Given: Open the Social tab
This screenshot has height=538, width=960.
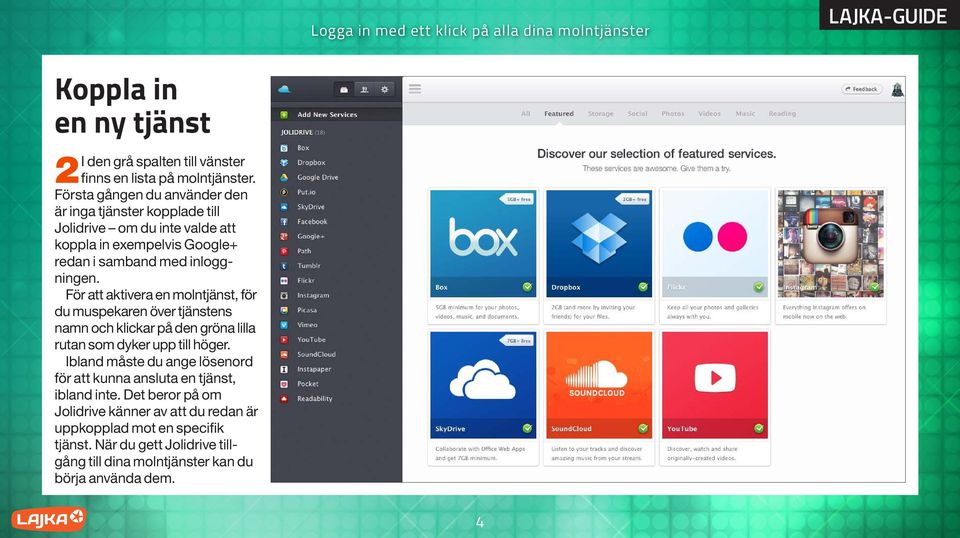Looking at the screenshot, I should pyautogui.click(x=637, y=113).
